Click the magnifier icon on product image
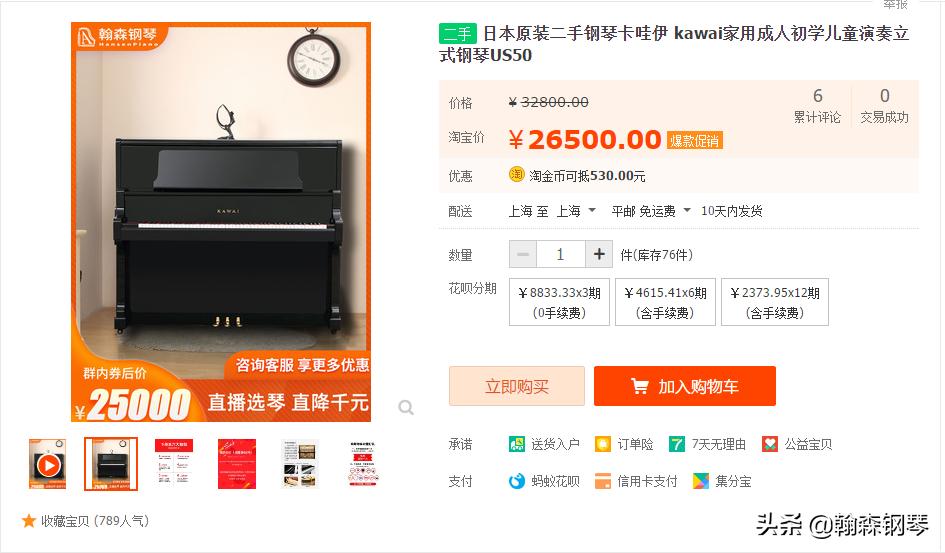The width and height of the screenshot is (945, 553). [x=406, y=408]
